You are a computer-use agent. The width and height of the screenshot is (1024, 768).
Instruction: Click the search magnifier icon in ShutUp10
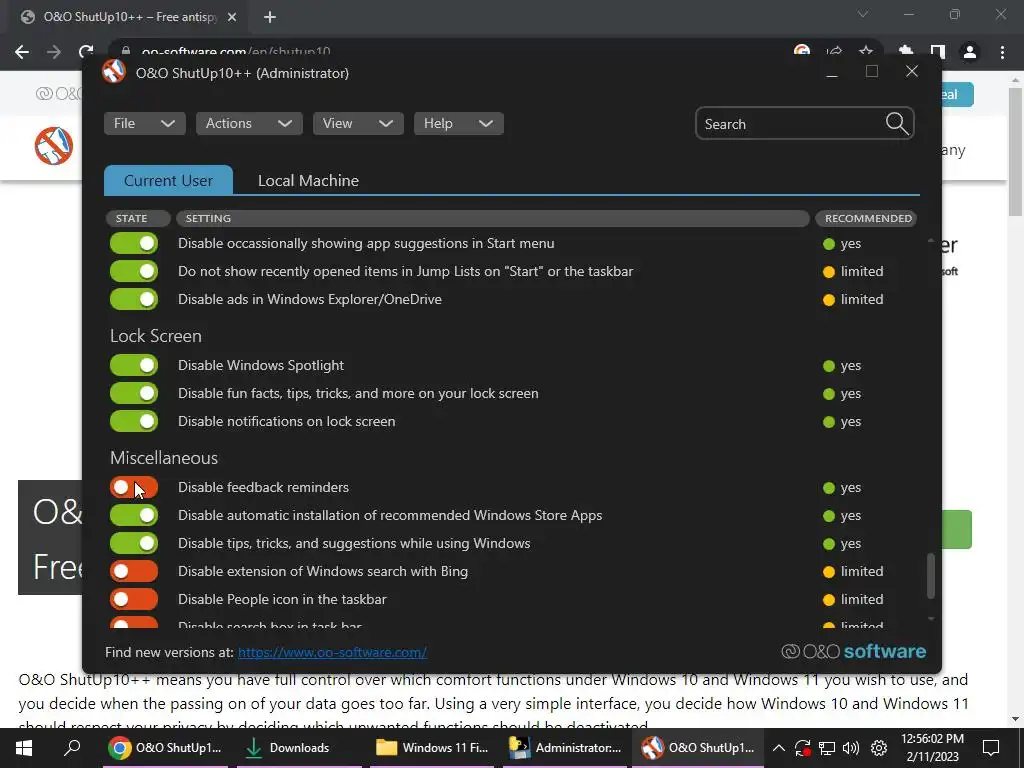(897, 123)
